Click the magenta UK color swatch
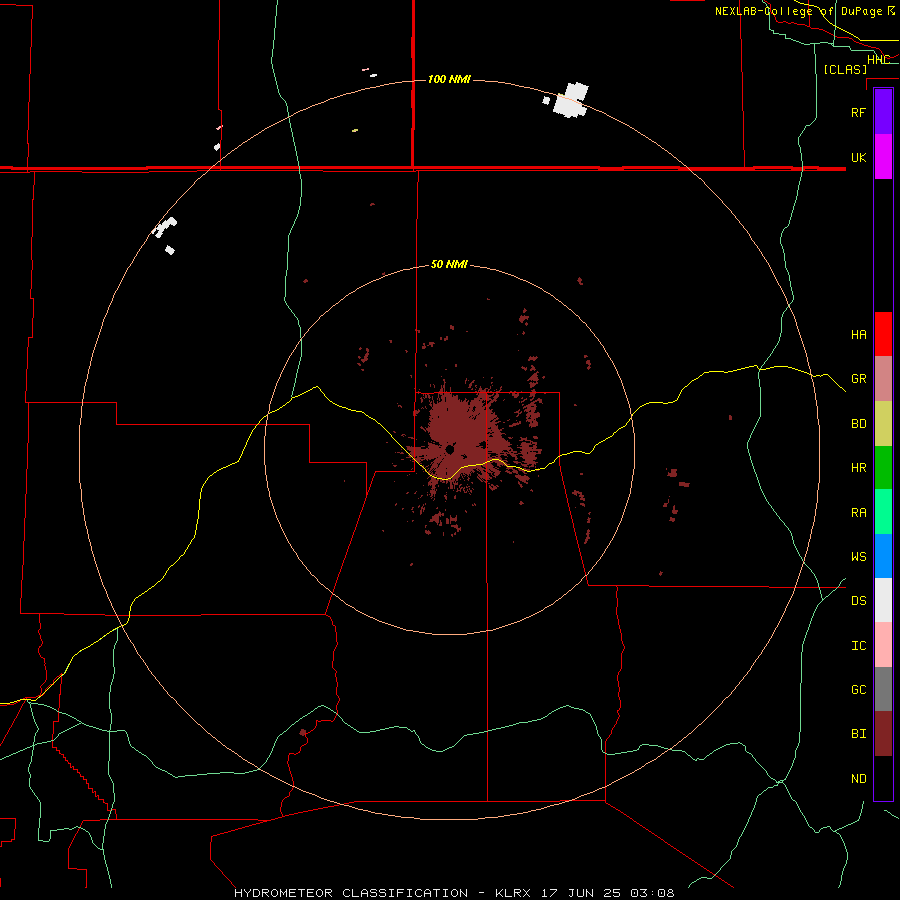The height and width of the screenshot is (900, 900). tap(883, 157)
